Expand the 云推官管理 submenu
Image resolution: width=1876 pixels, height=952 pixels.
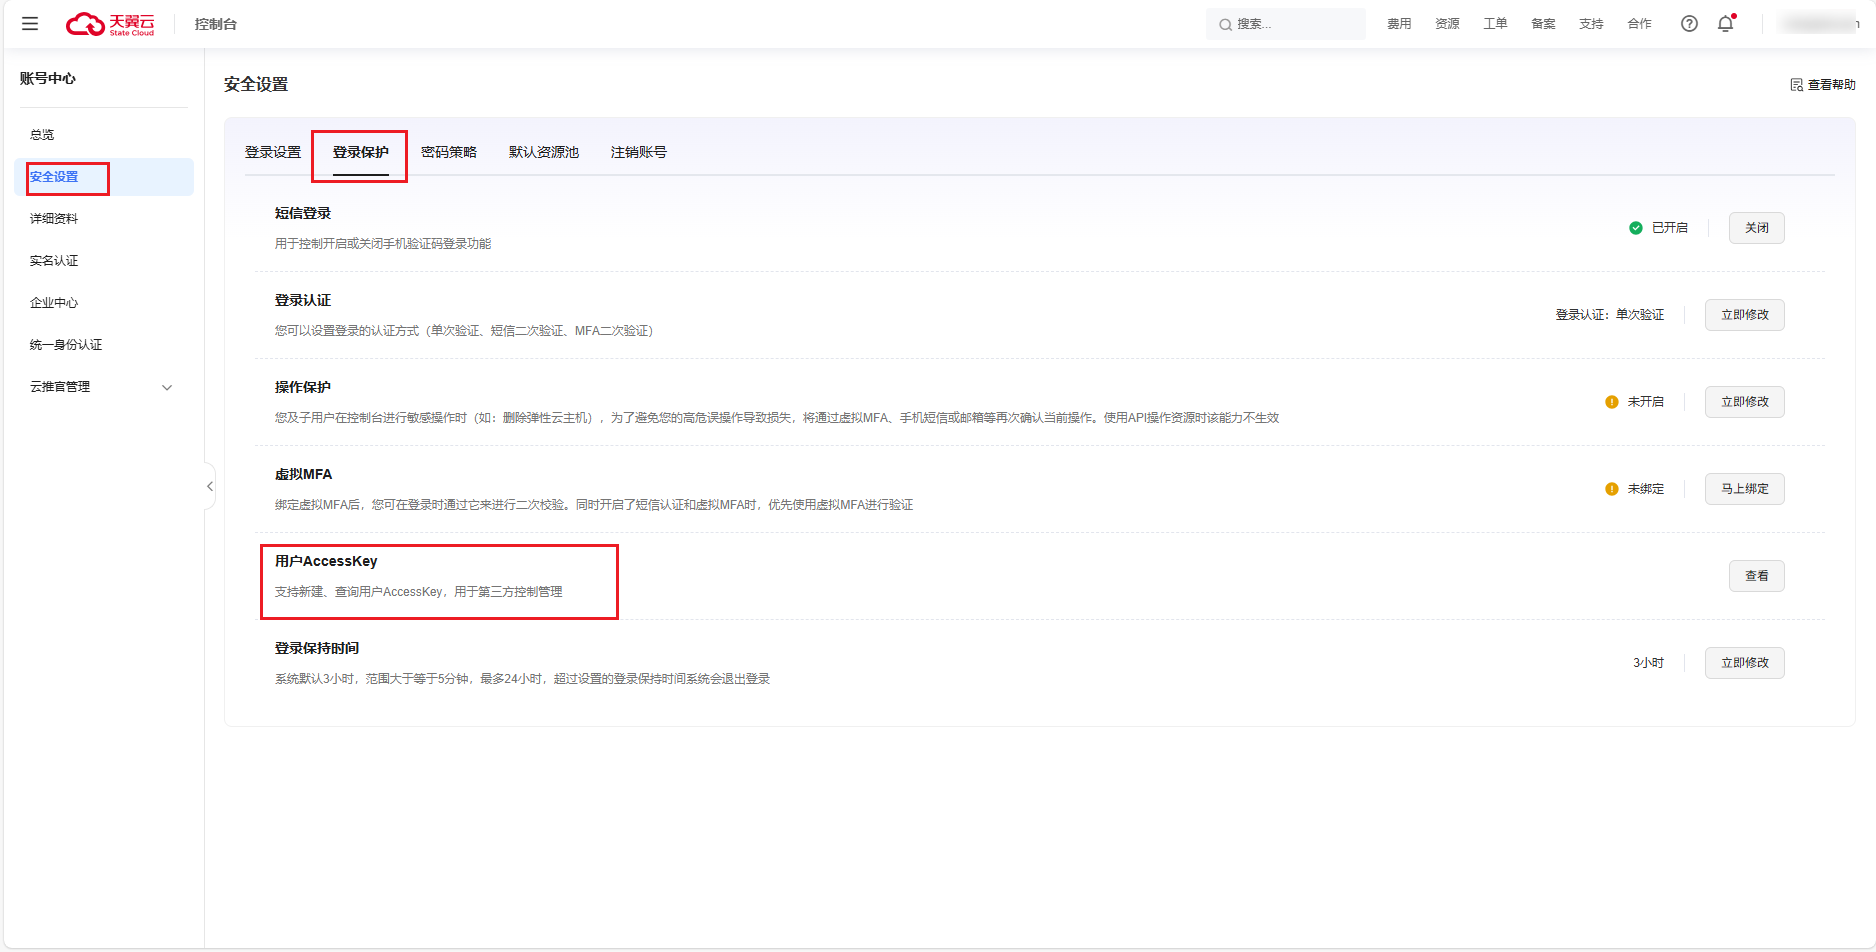[167, 387]
